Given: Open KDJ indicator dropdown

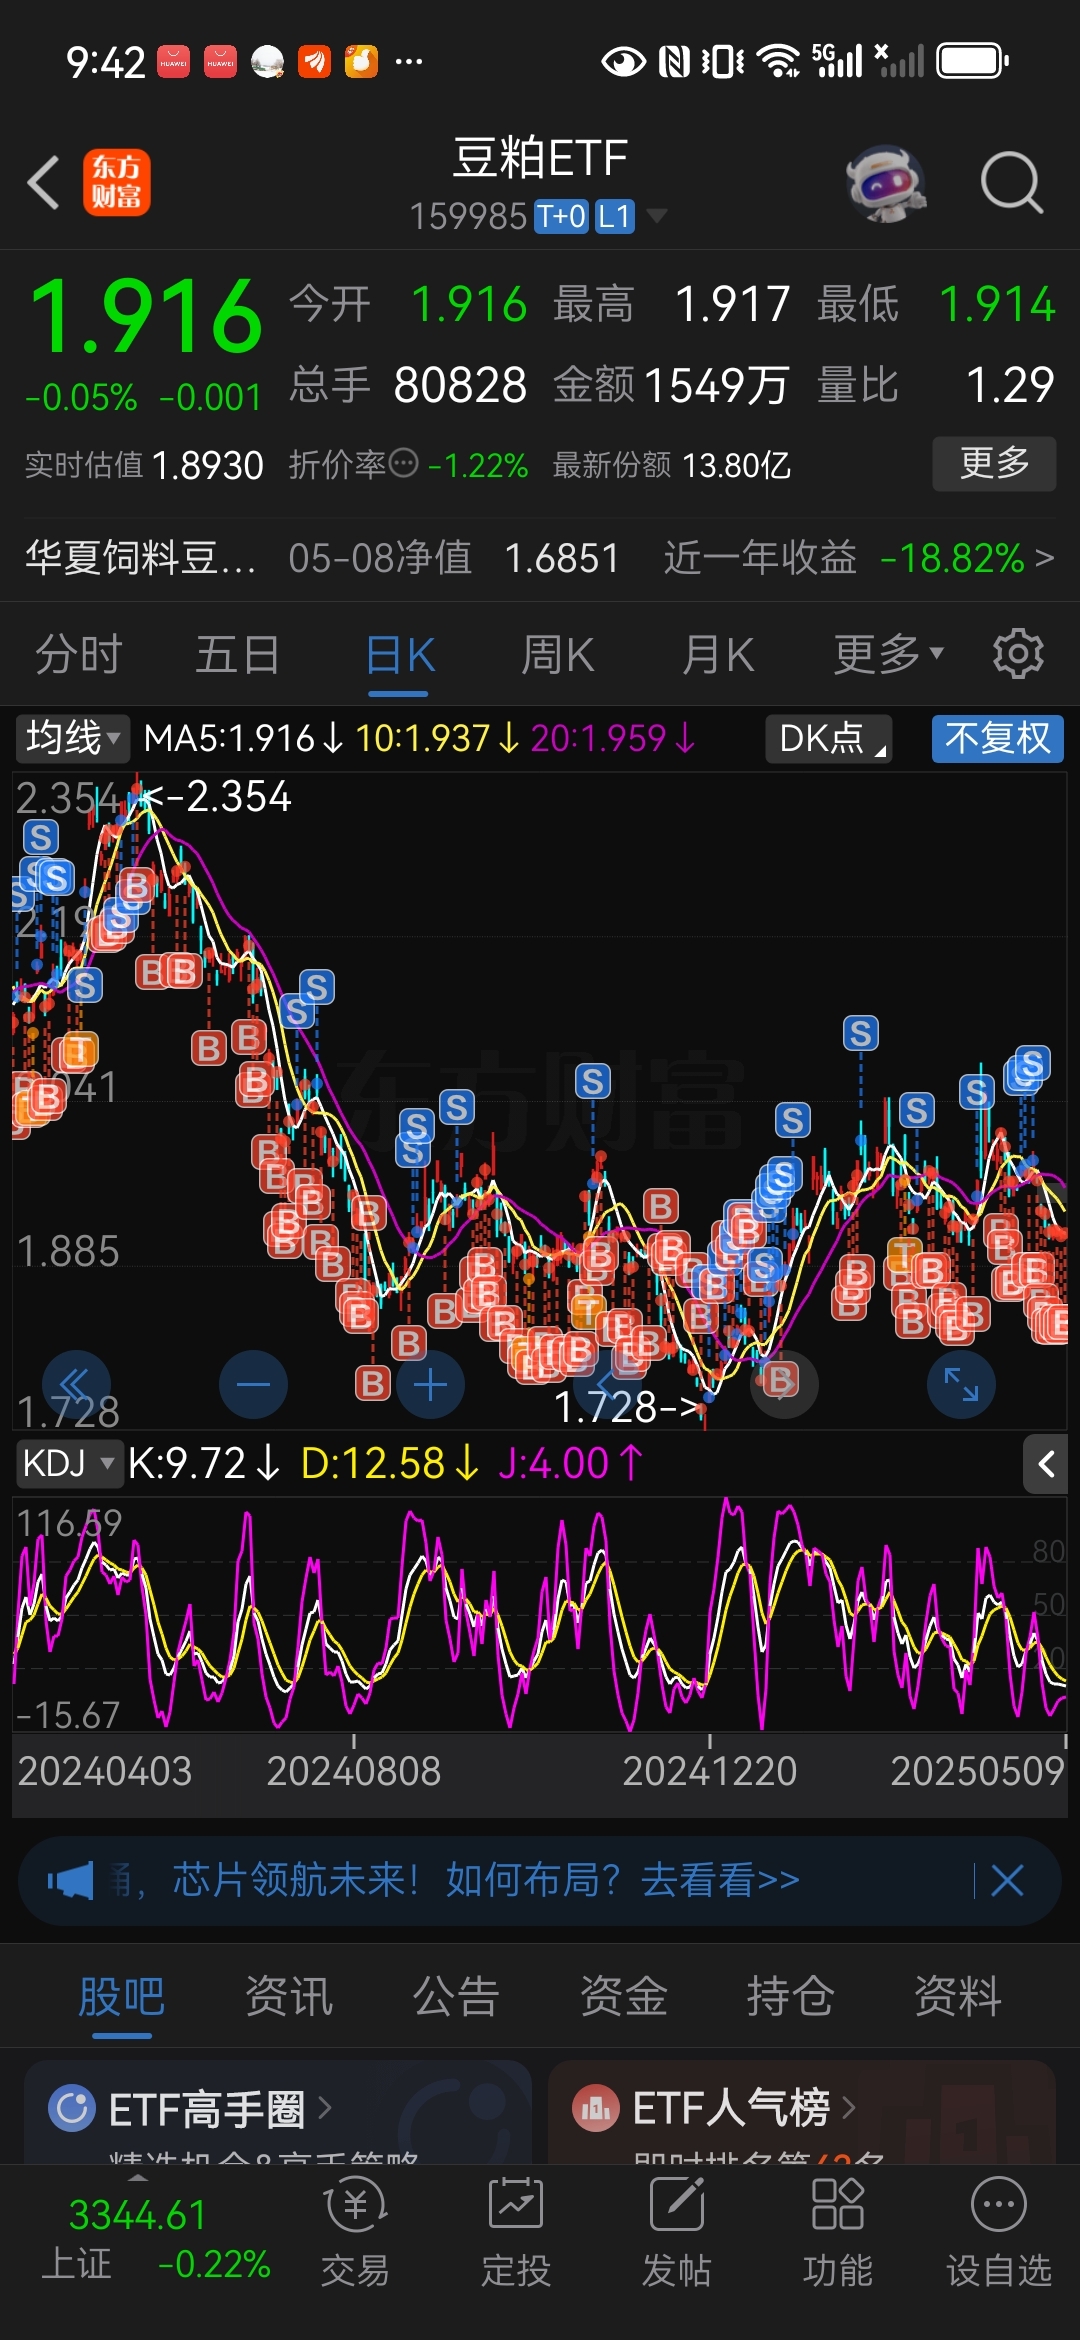Looking at the screenshot, I should click(68, 1464).
